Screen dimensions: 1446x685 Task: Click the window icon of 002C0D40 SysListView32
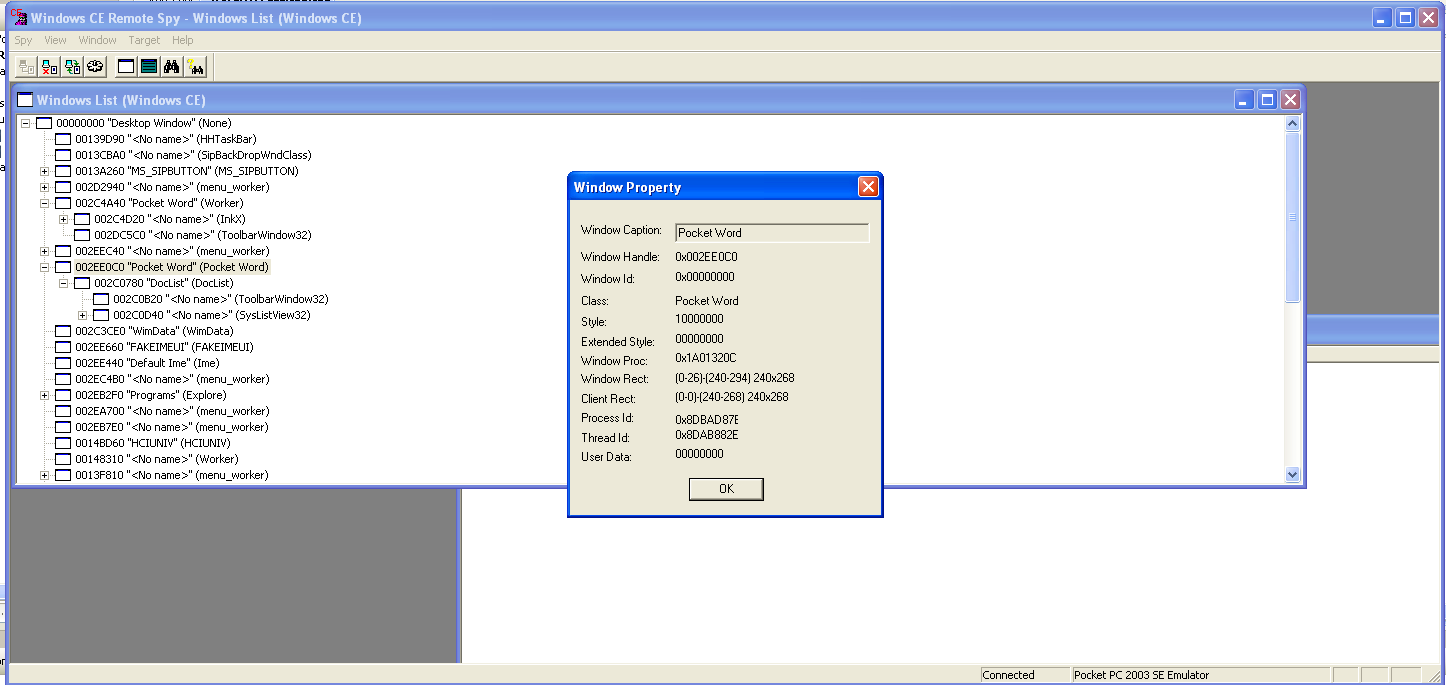coord(101,315)
